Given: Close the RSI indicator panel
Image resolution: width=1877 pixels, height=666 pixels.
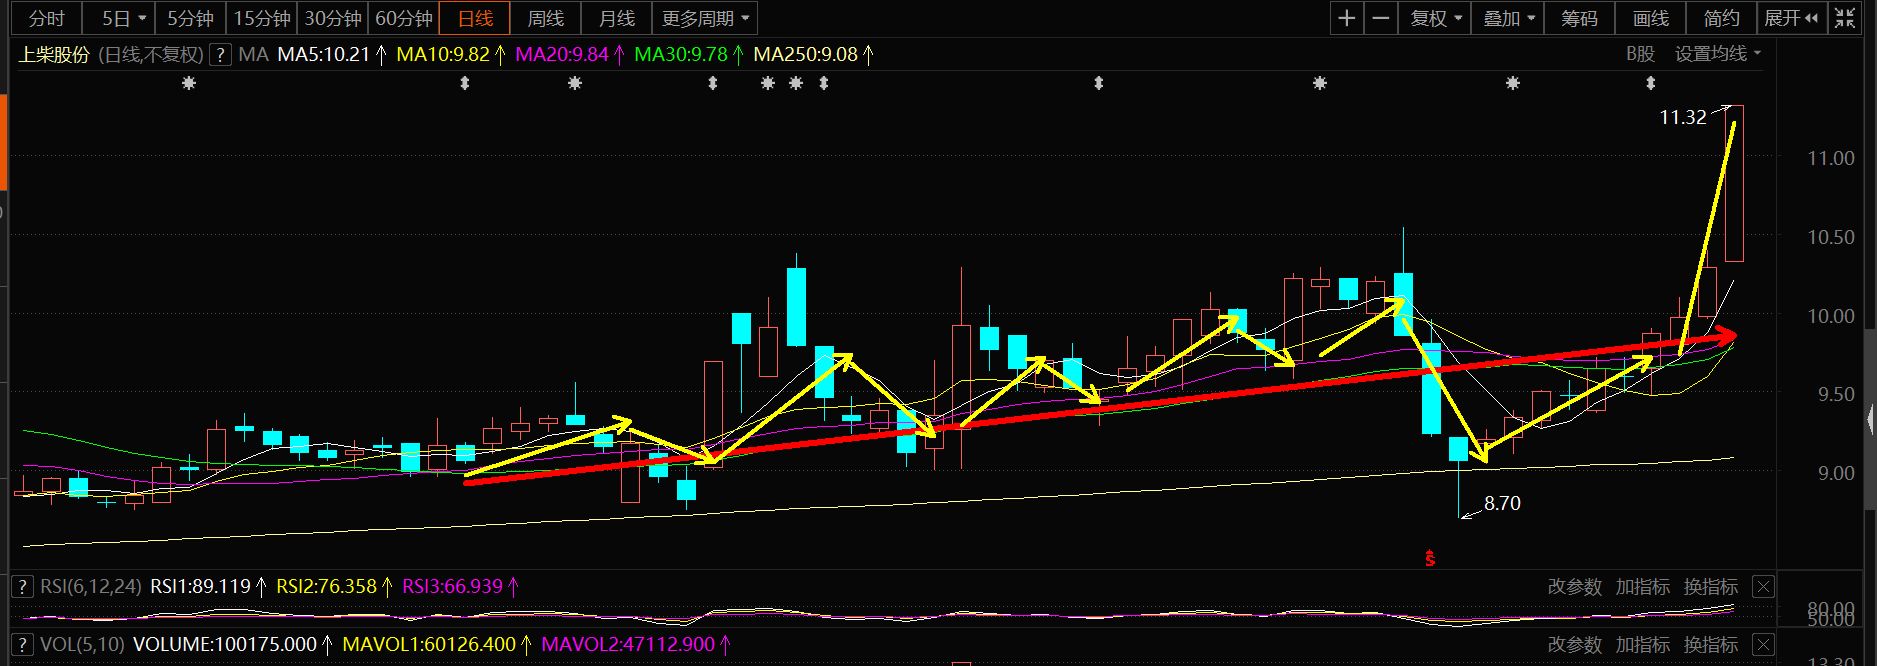Looking at the screenshot, I should coord(1763,587).
